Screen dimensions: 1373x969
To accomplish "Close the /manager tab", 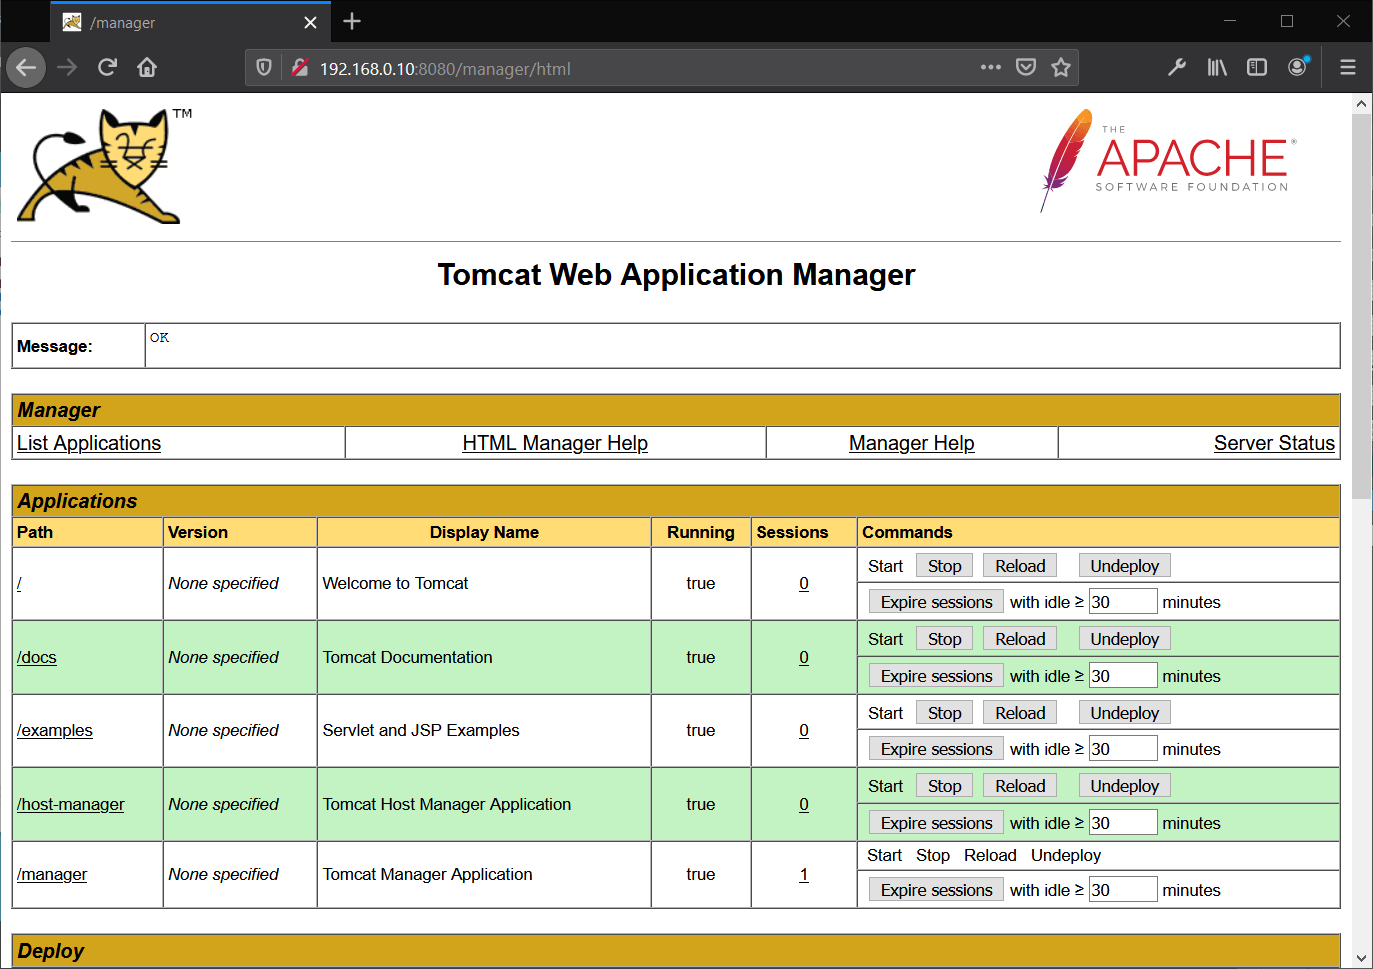I will click(x=310, y=22).
